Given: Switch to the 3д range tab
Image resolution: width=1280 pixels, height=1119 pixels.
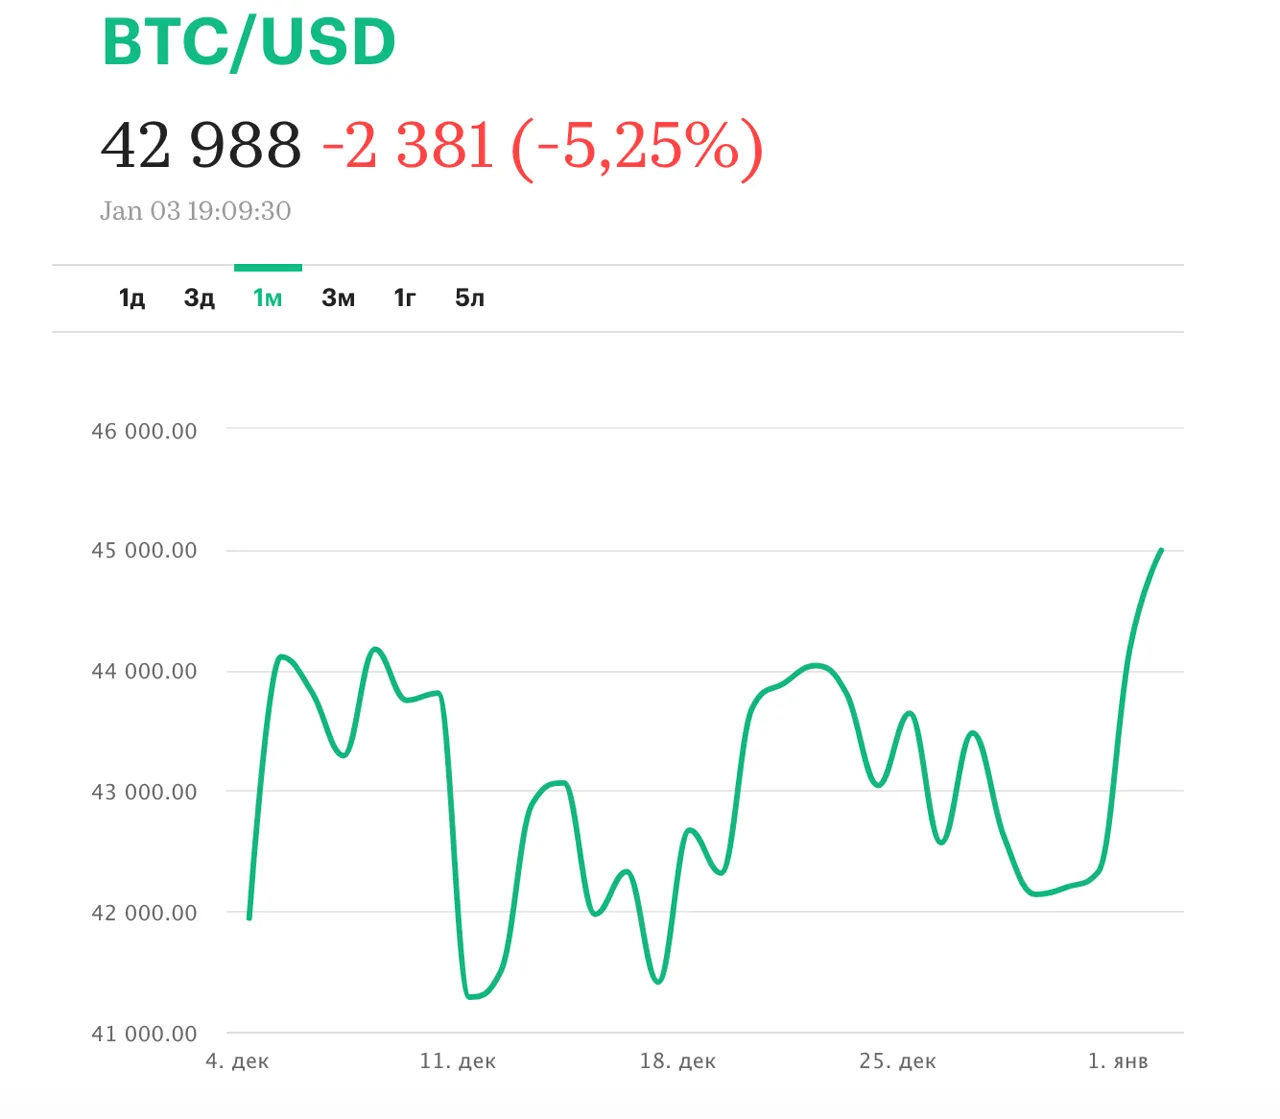Looking at the screenshot, I should click(x=199, y=298).
